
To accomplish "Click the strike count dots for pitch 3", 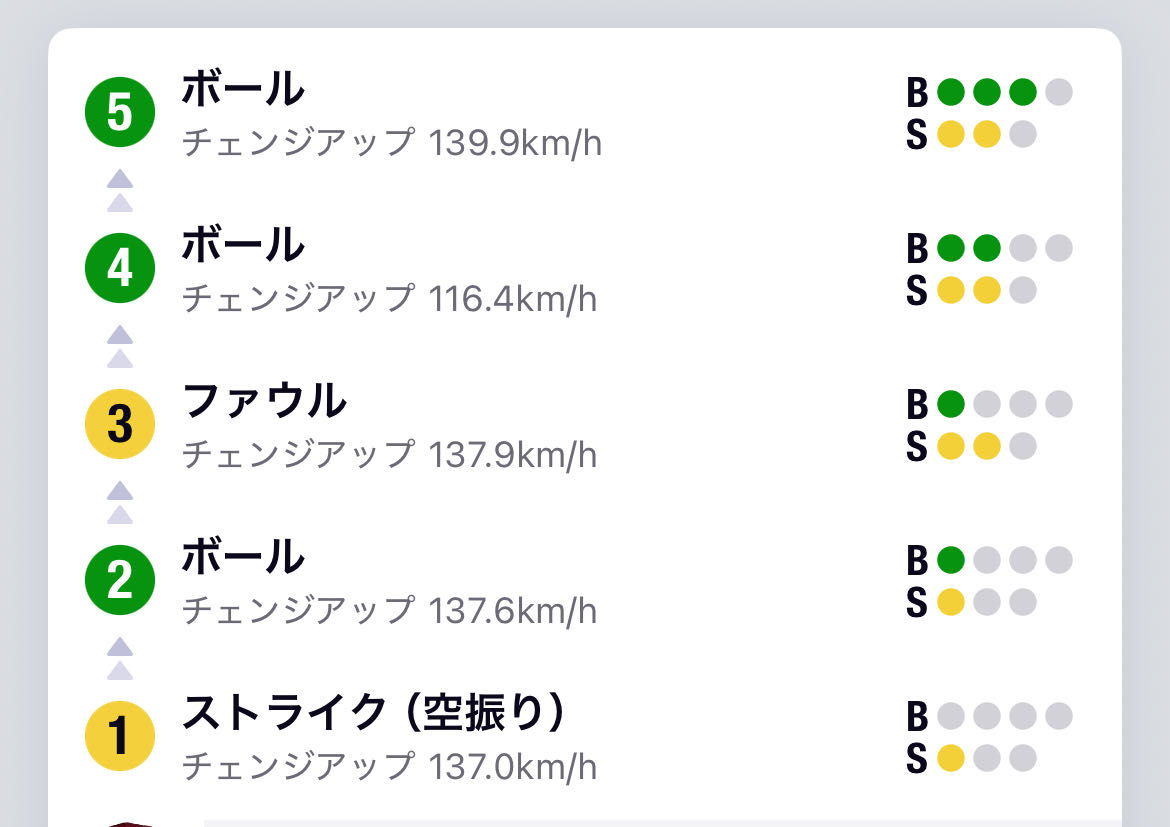I will point(986,446).
